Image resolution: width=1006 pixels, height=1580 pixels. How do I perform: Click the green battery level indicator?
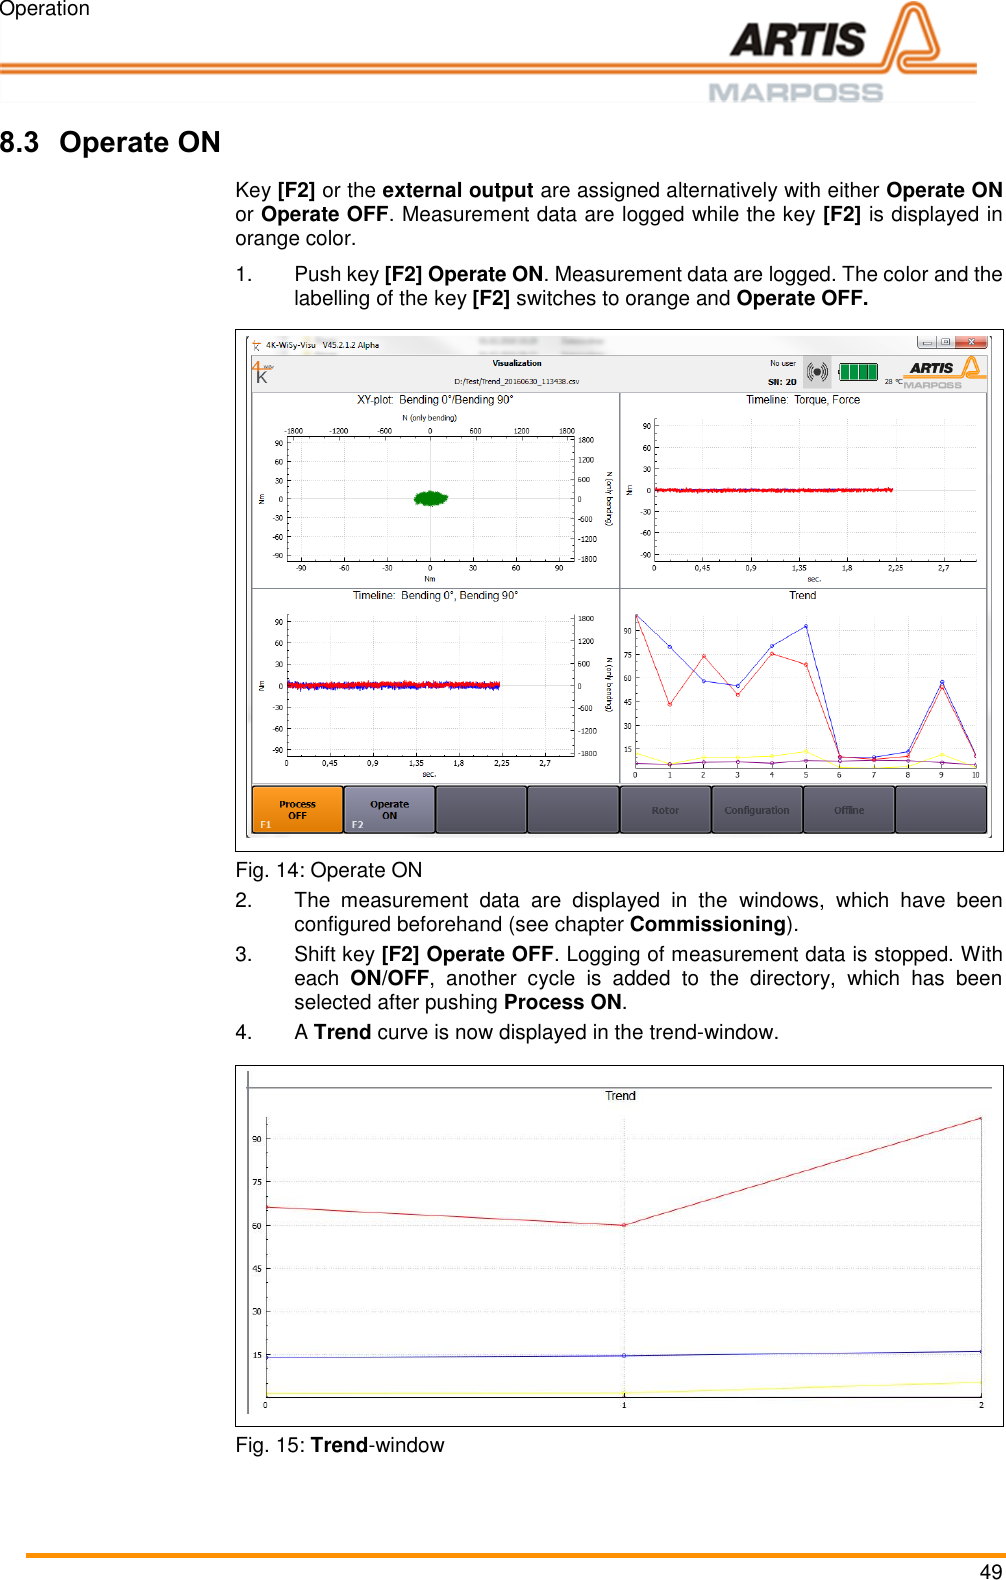point(858,372)
